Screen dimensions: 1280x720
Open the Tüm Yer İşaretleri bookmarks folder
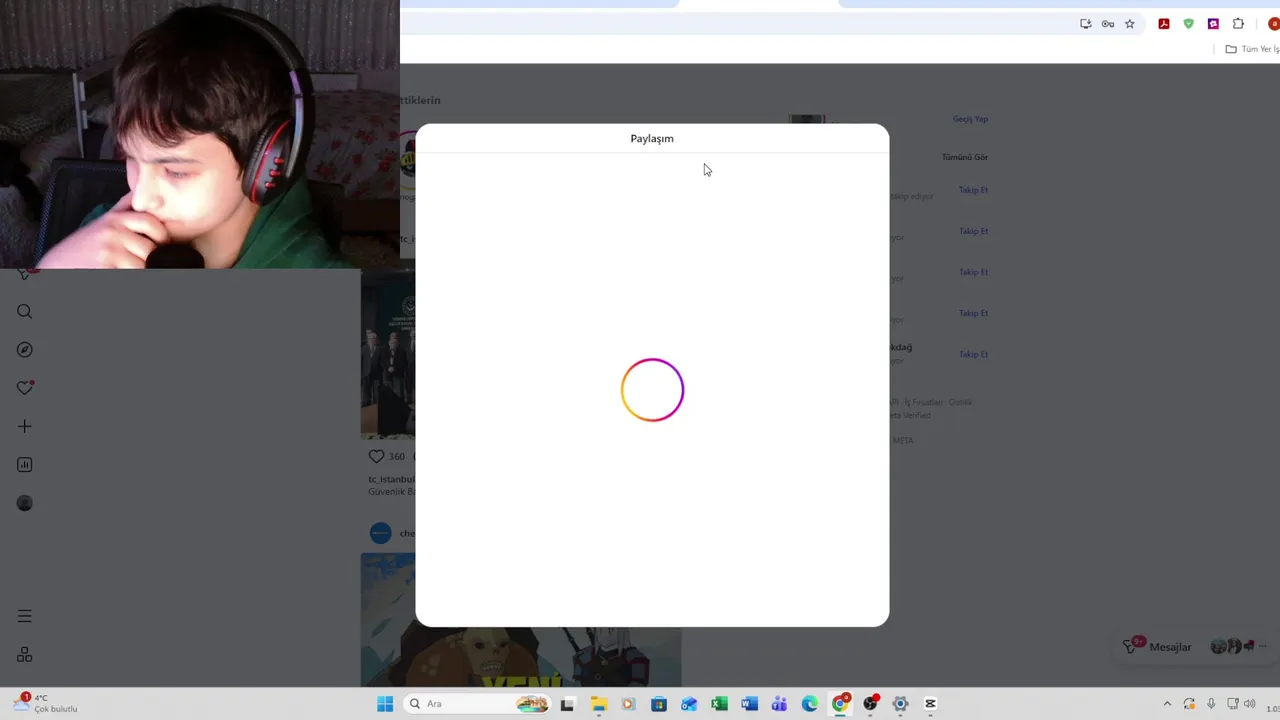pyautogui.click(x=1252, y=49)
